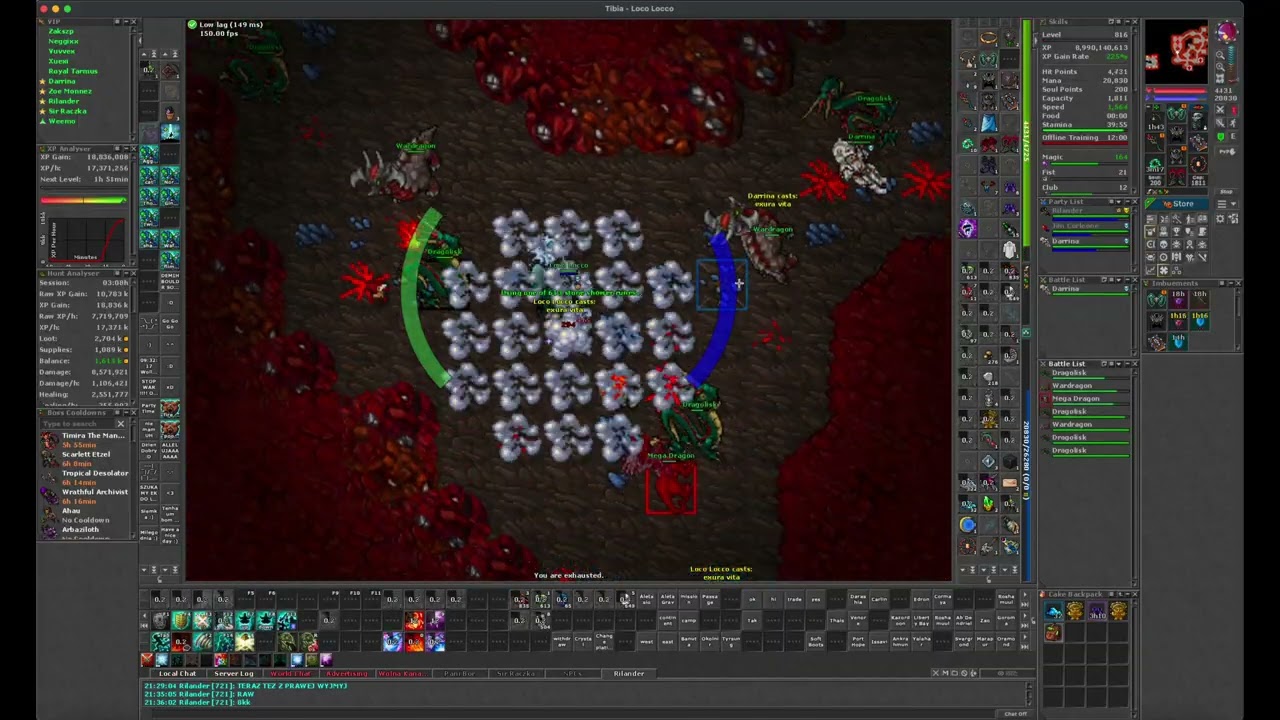
Task: Close the Boss Cooldowns panel
Action: pyautogui.click(x=134, y=413)
